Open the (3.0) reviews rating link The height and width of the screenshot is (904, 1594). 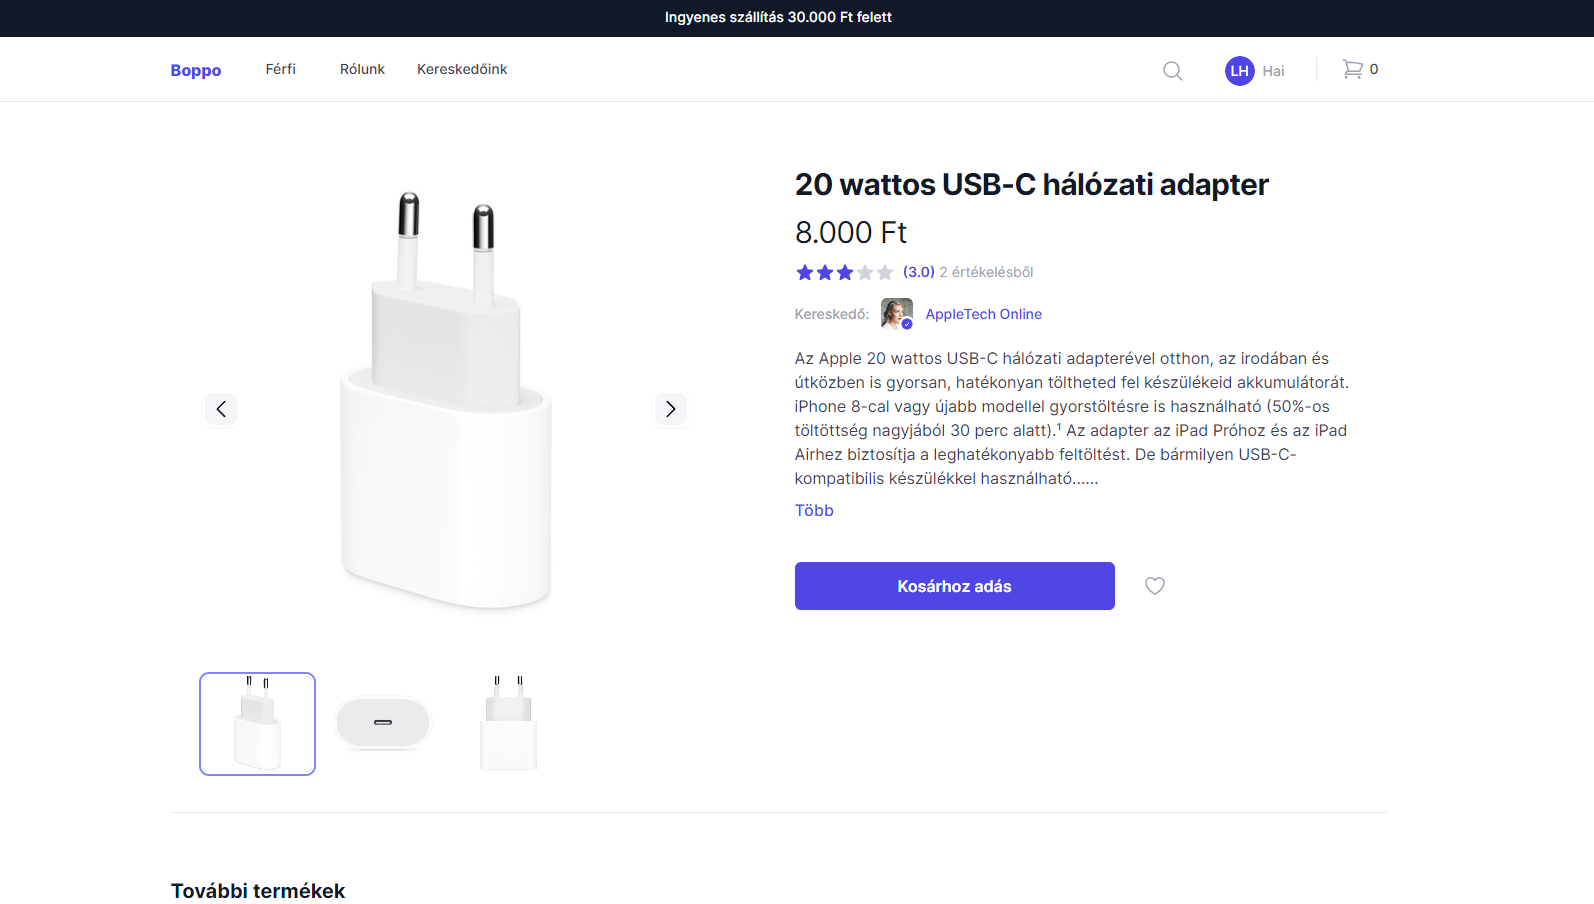click(x=919, y=272)
